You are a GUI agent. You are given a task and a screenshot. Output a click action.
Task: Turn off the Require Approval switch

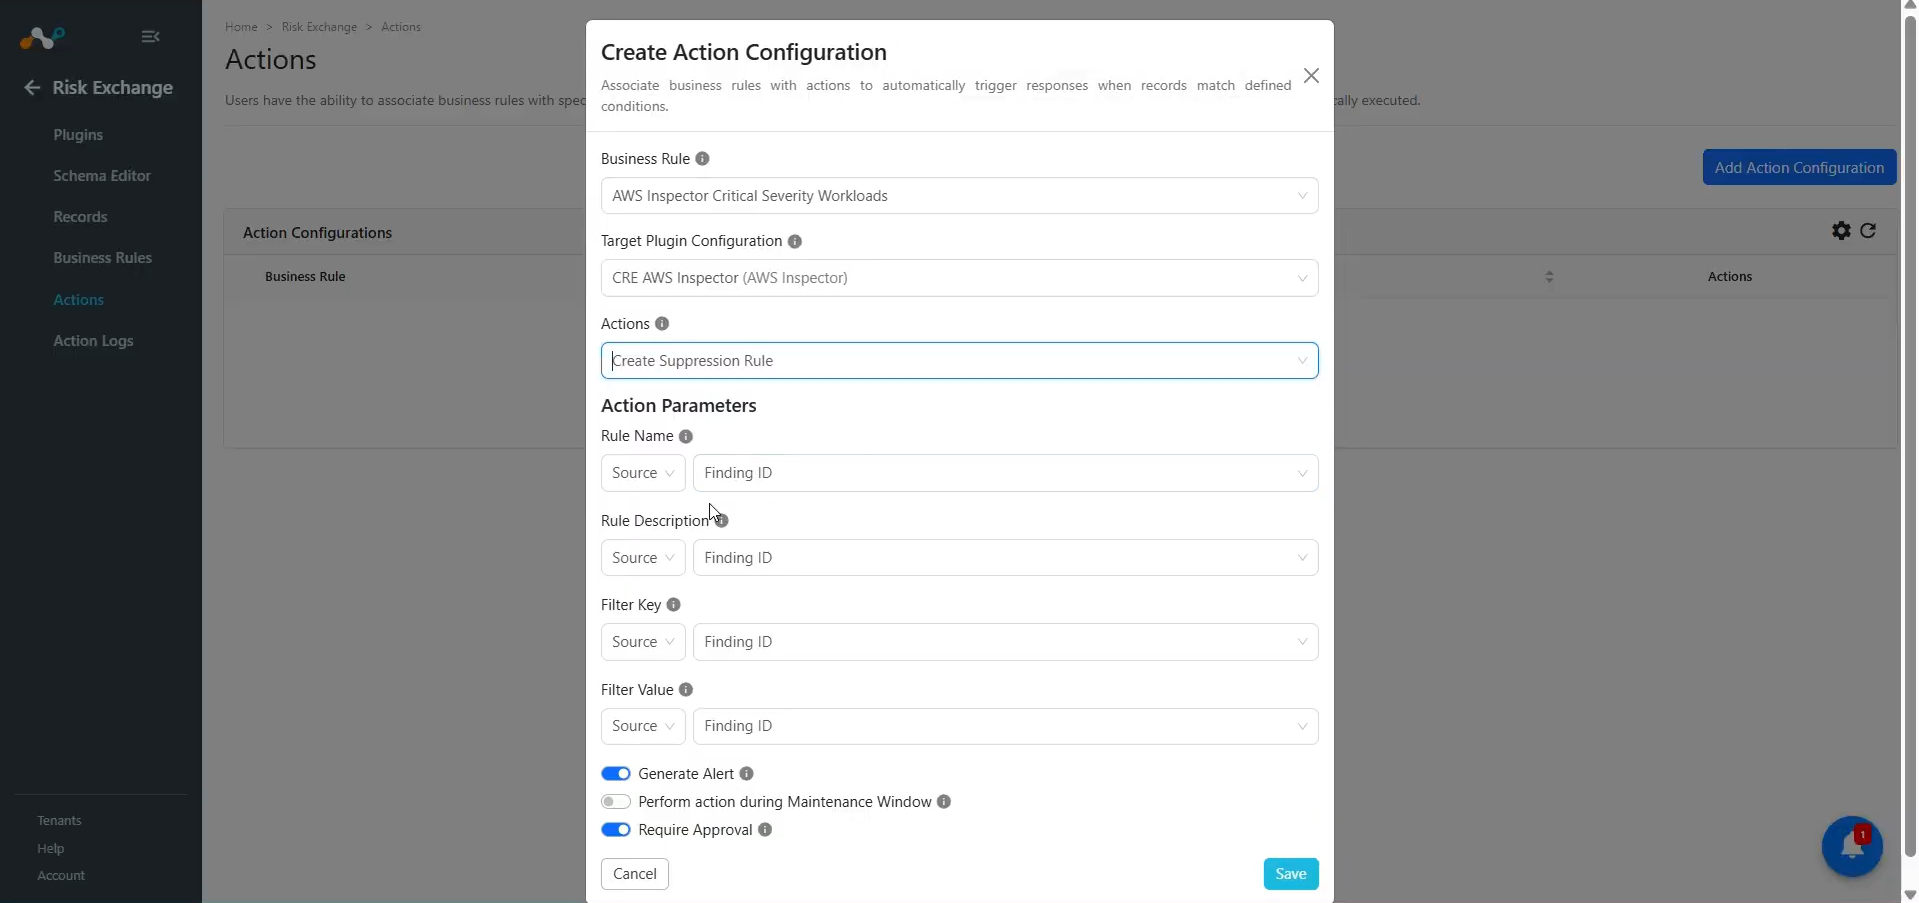click(x=616, y=830)
